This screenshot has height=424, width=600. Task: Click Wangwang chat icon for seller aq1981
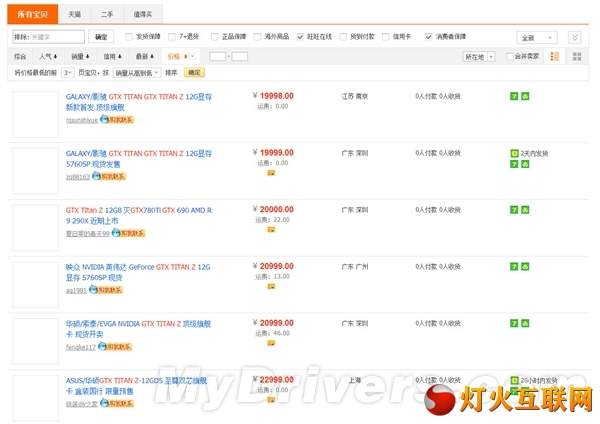point(106,290)
